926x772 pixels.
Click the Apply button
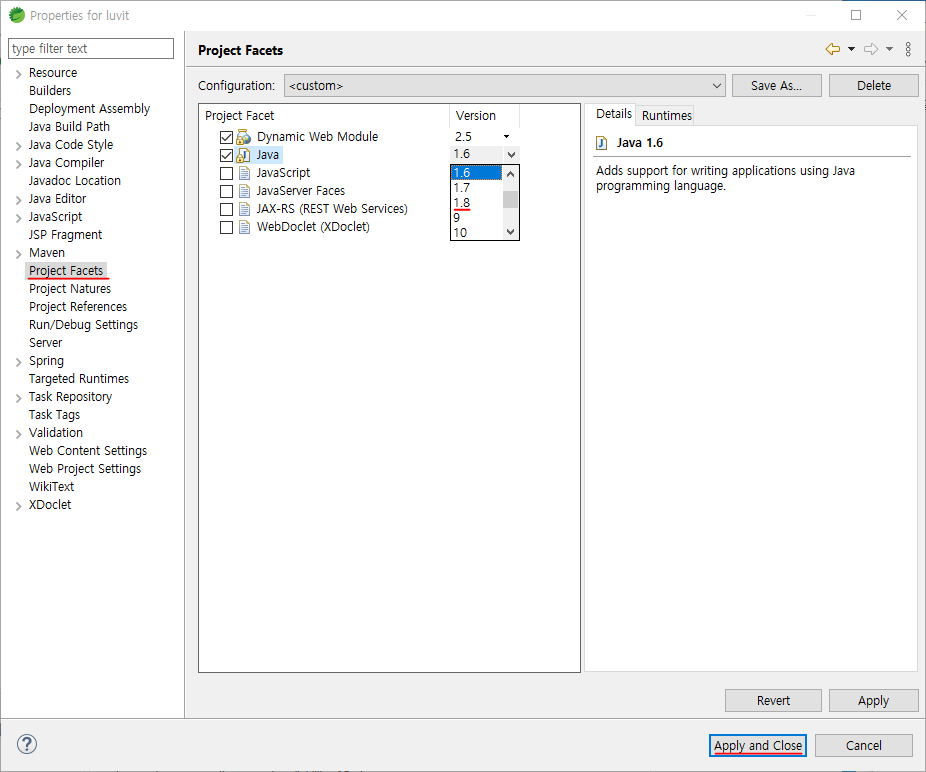873,701
